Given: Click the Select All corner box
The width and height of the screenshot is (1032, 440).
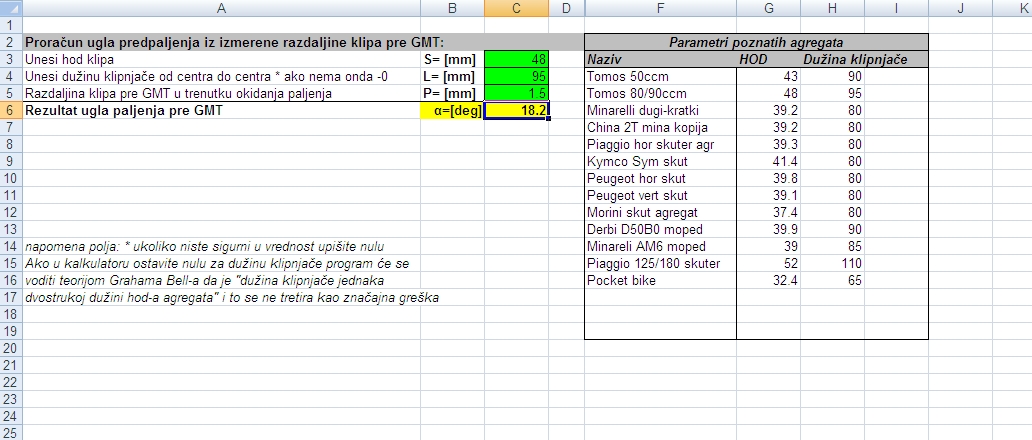Looking at the screenshot, I should click(x=9, y=8).
